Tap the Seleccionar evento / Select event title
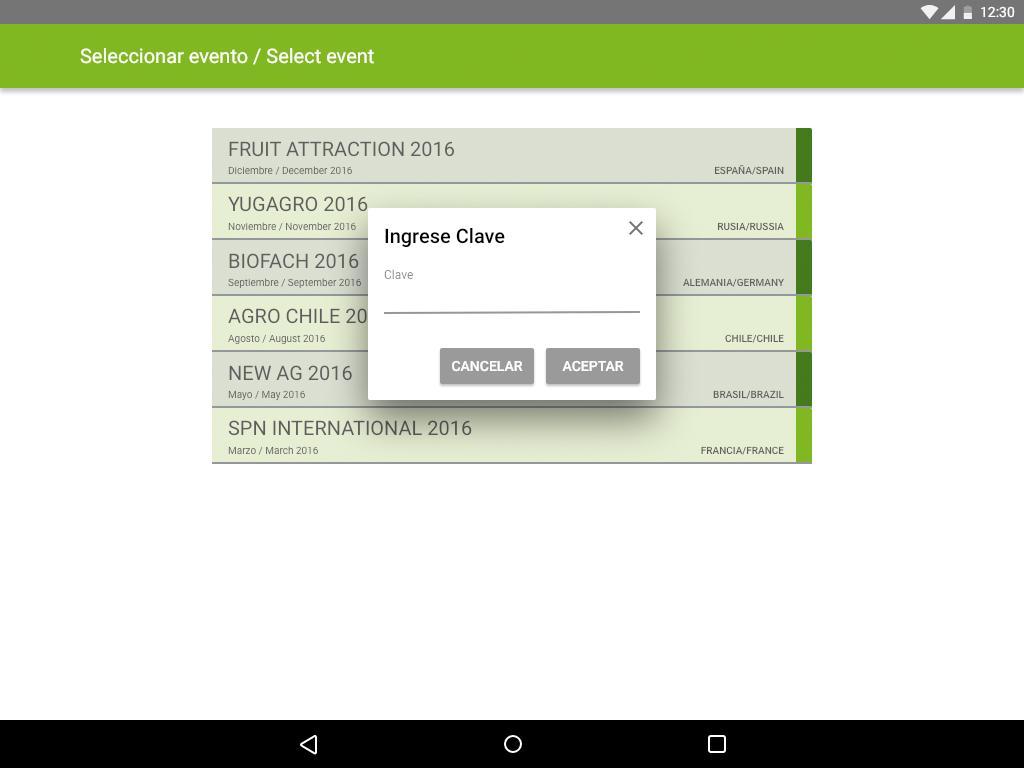 227,56
